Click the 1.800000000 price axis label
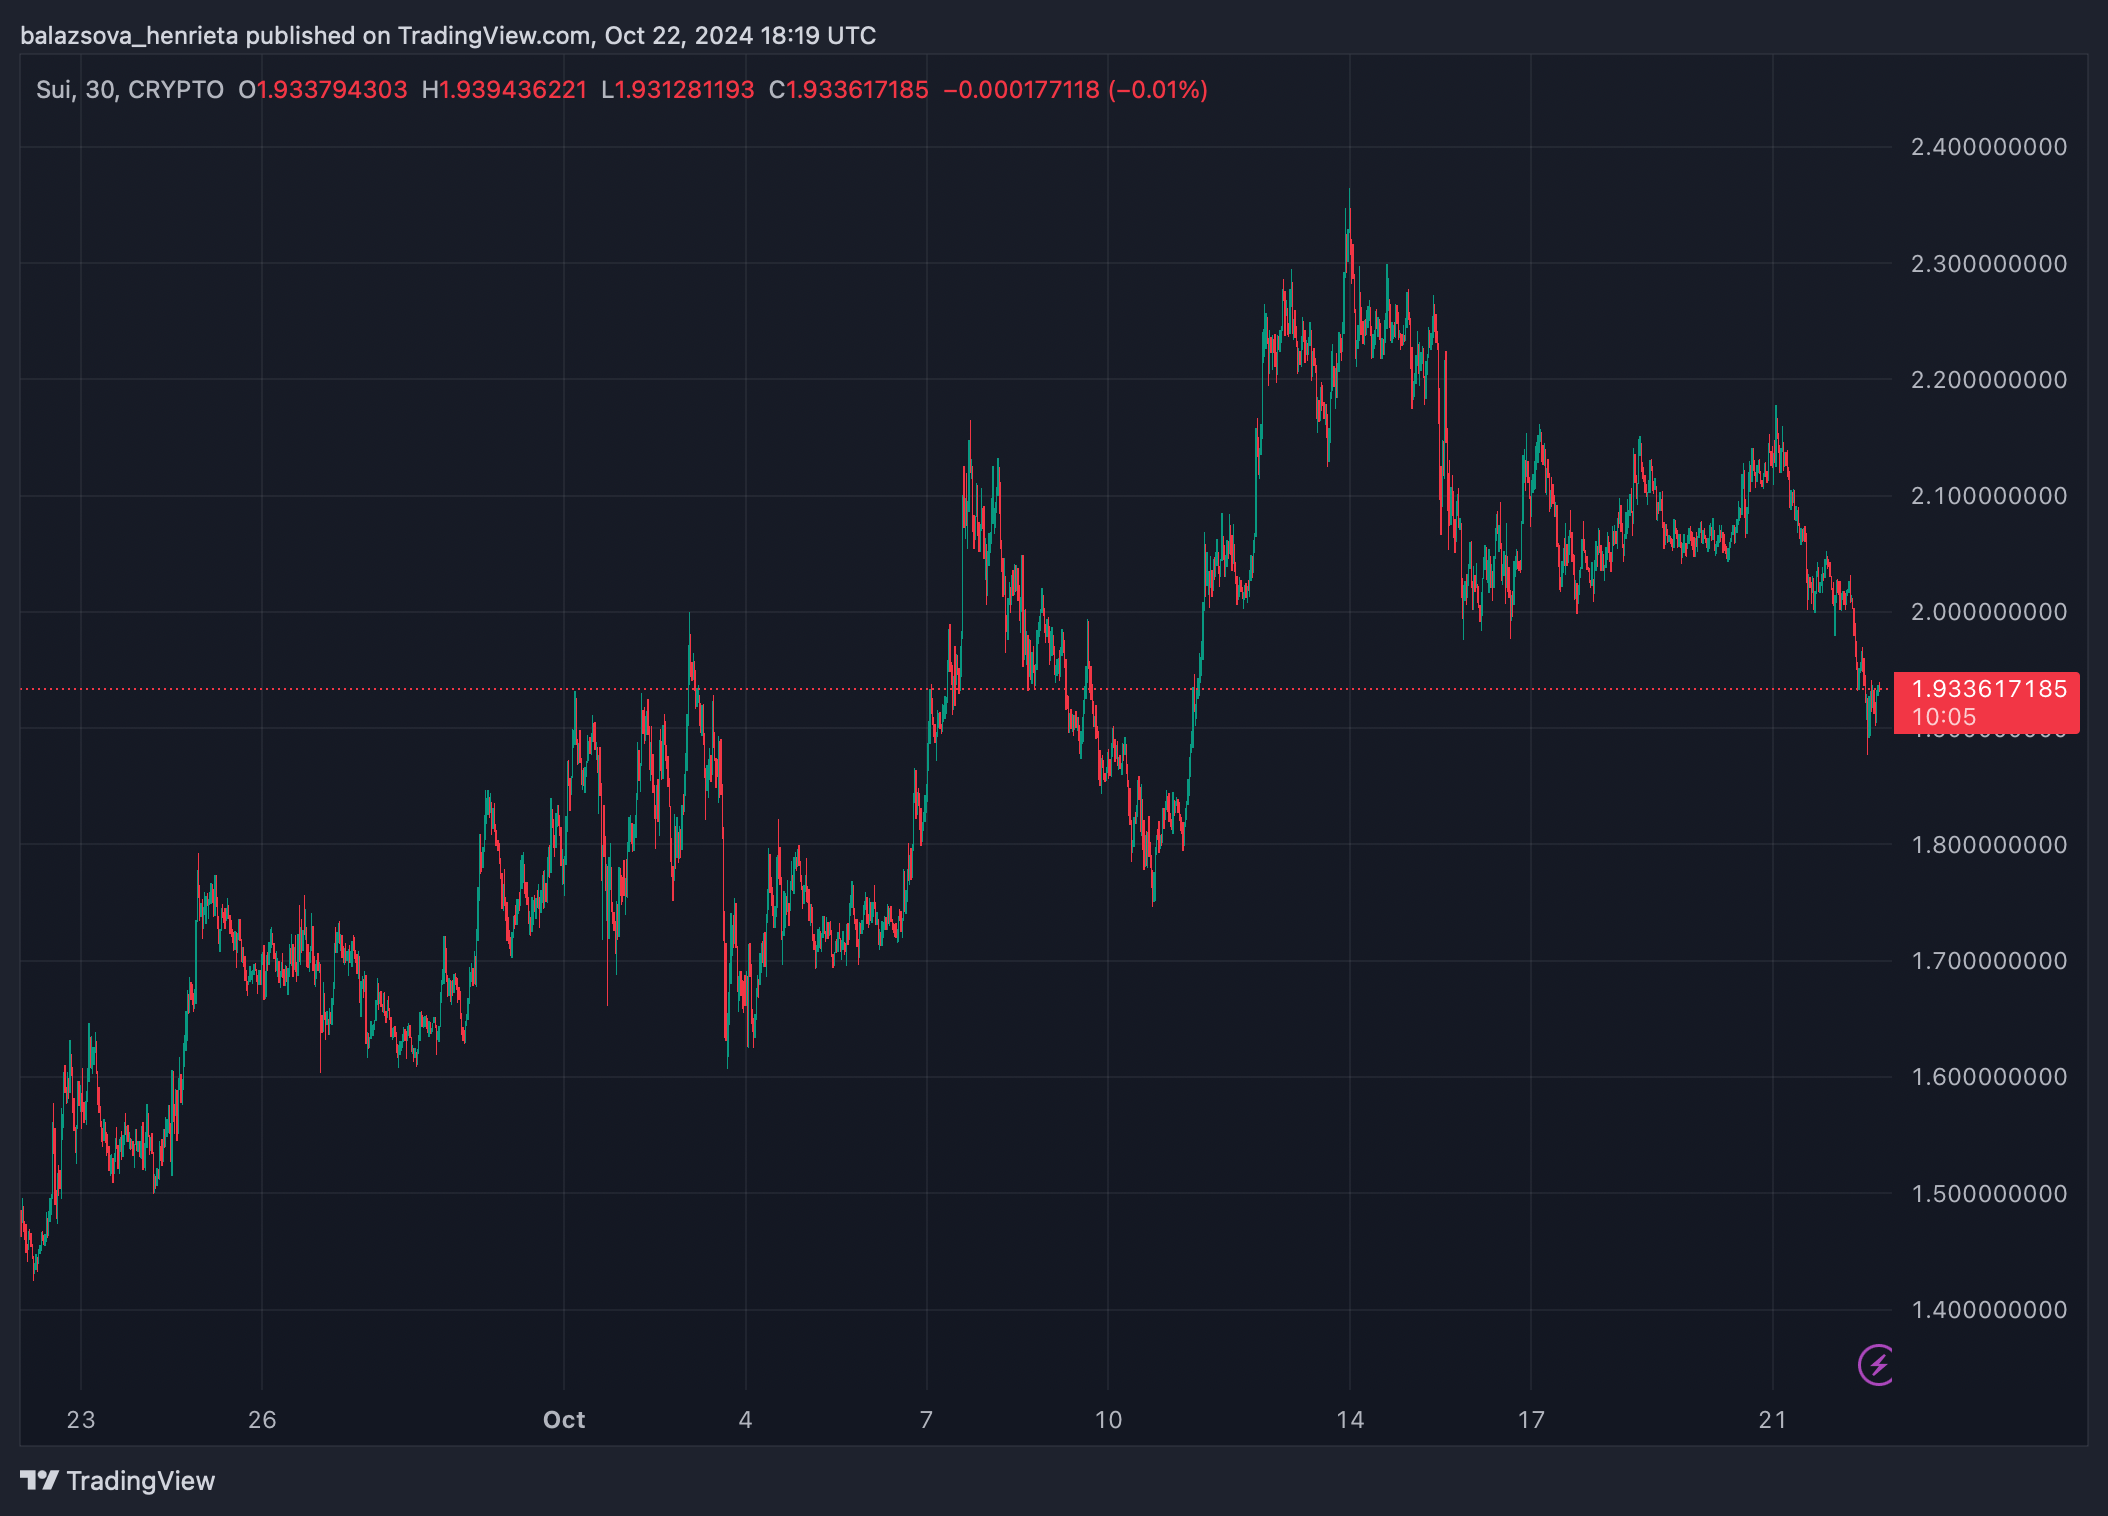The width and height of the screenshot is (2108, 1516). click(1988, 845)
